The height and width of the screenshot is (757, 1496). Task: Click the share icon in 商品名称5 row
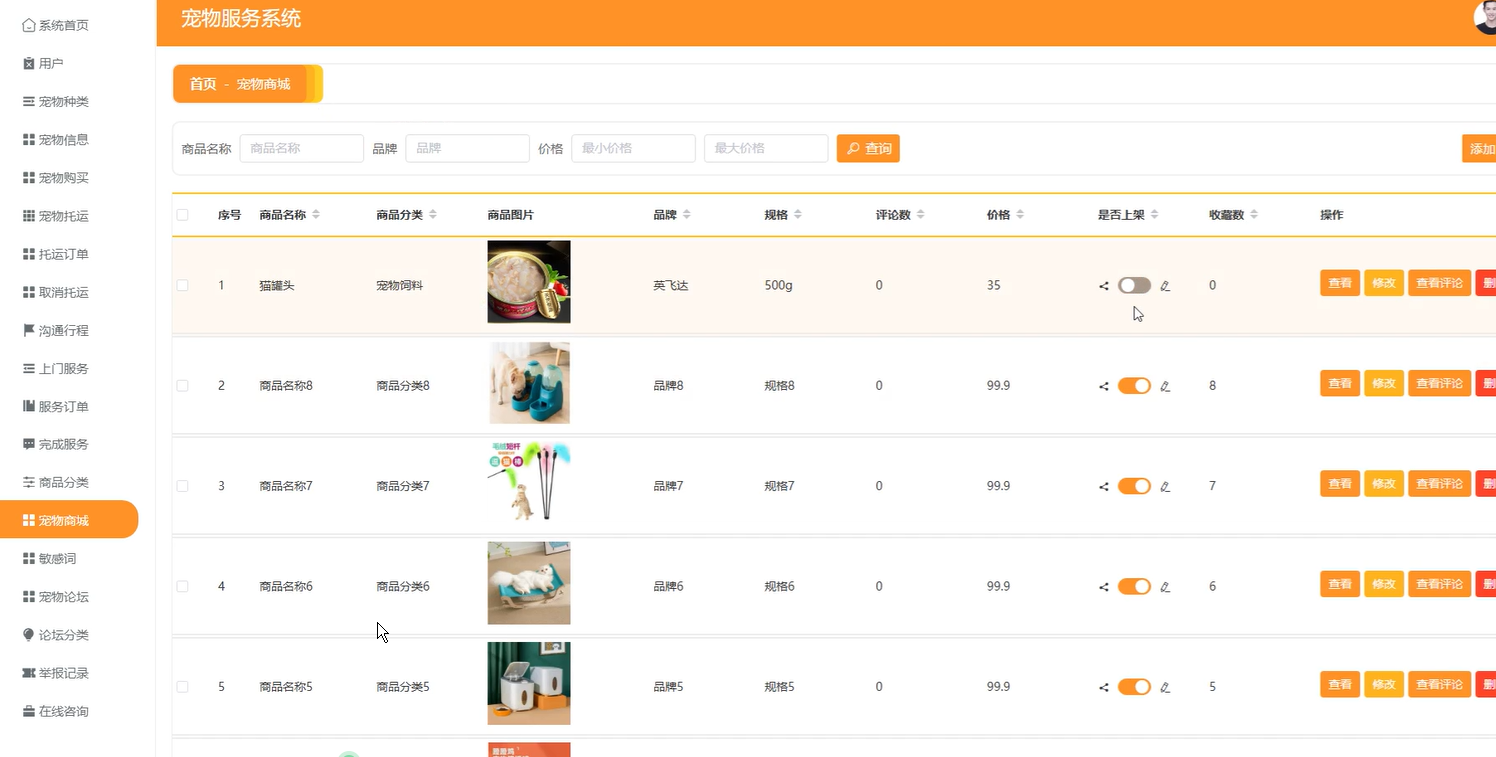[x=1104, y=687]
